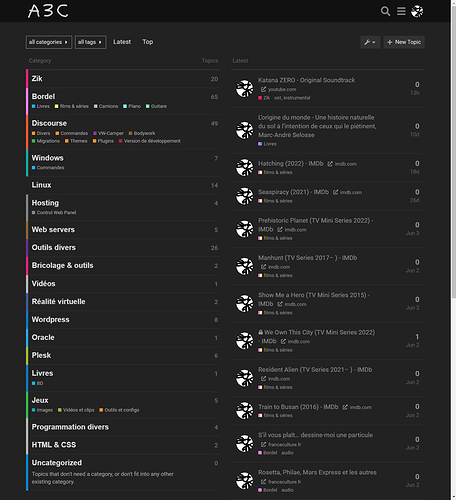
Task: Open Hatching (2022) IMDb topic
Action: (x=291, y=164)
